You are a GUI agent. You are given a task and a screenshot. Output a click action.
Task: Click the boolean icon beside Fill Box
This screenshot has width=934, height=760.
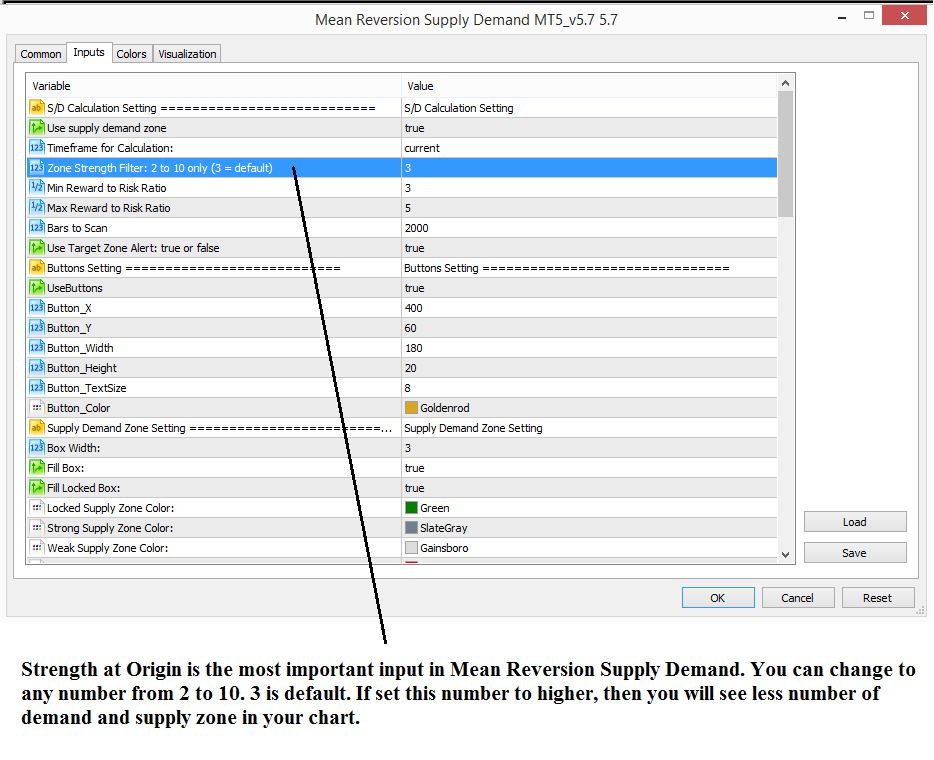(x=37, y=468)
